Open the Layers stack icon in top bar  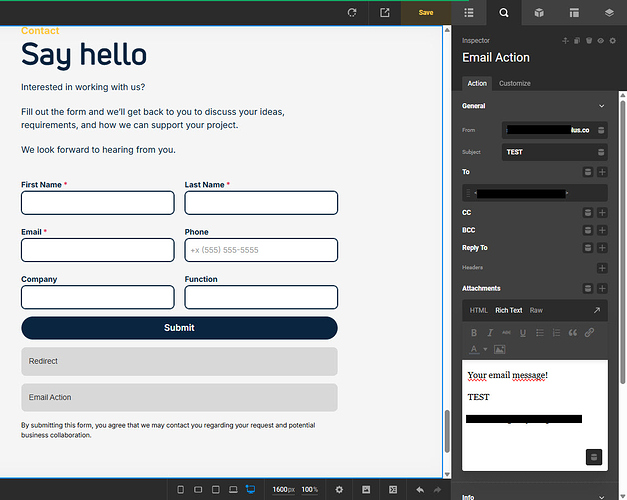[x=609, y=13]
